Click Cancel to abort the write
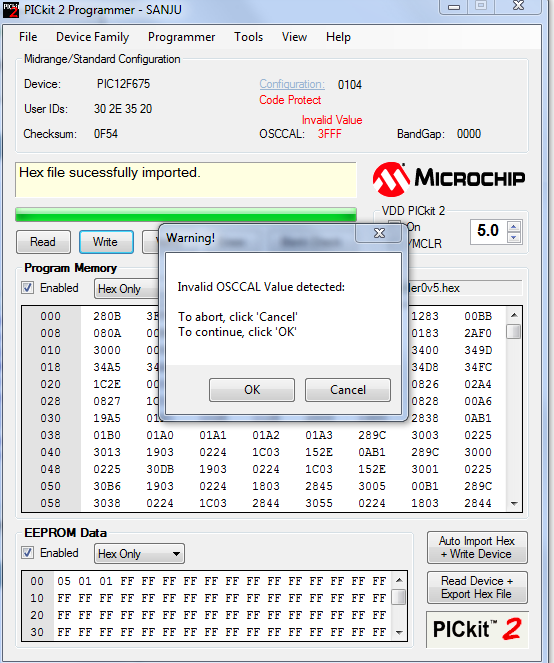This screenshot has height=663, width=554. pyautogui.click(x=348, y=389)
